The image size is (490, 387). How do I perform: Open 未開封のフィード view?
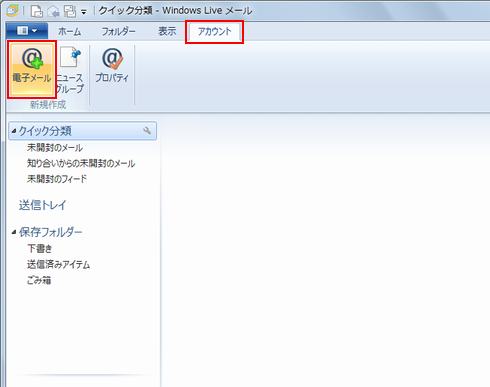click(57, 179)
